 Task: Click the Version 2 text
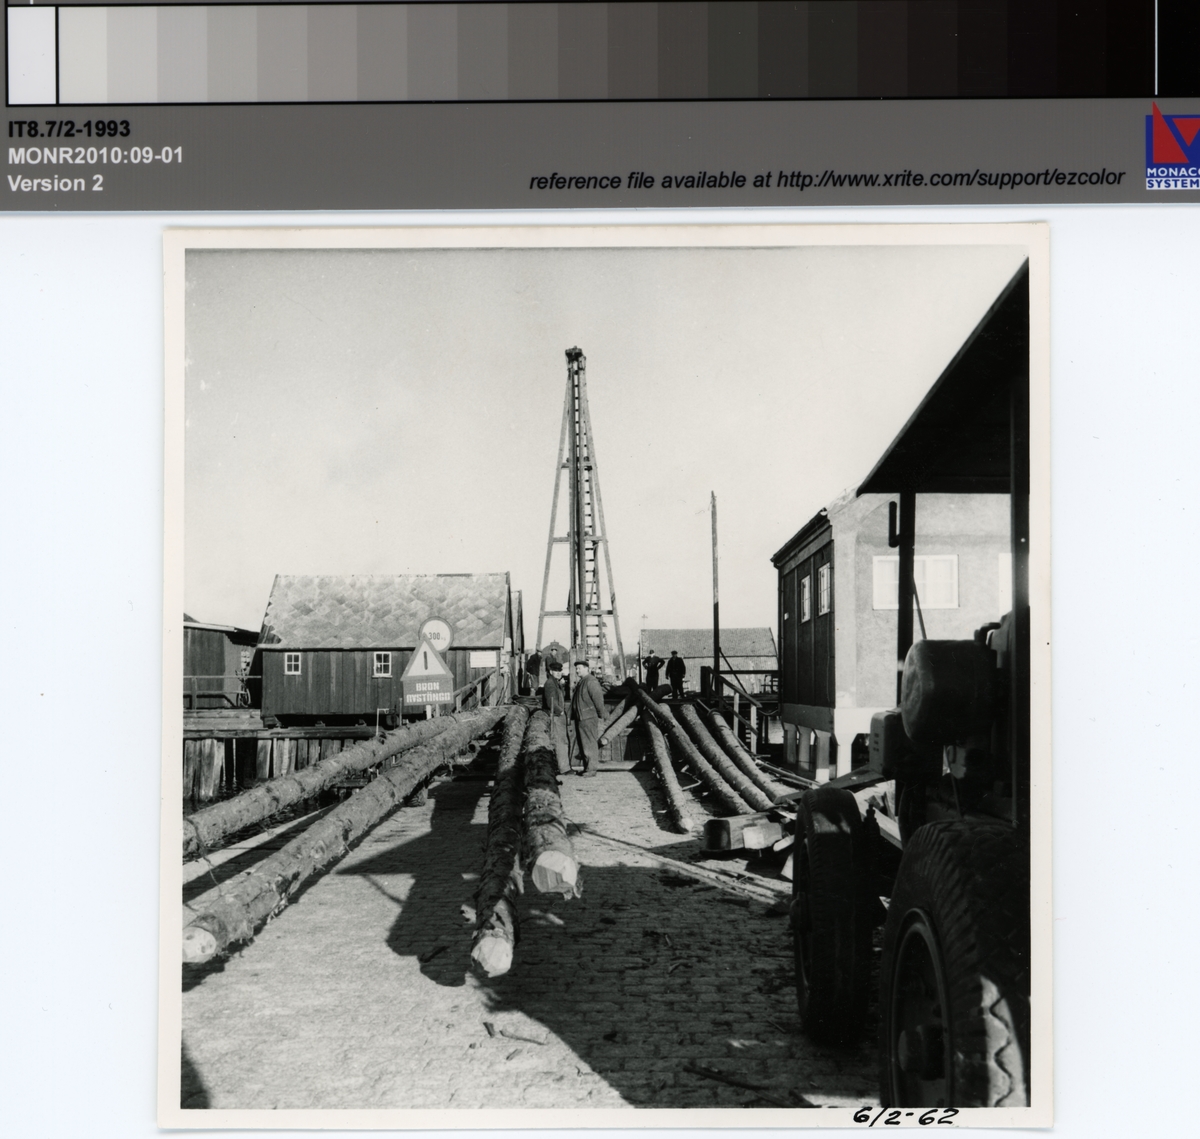(x=55, y=183)
